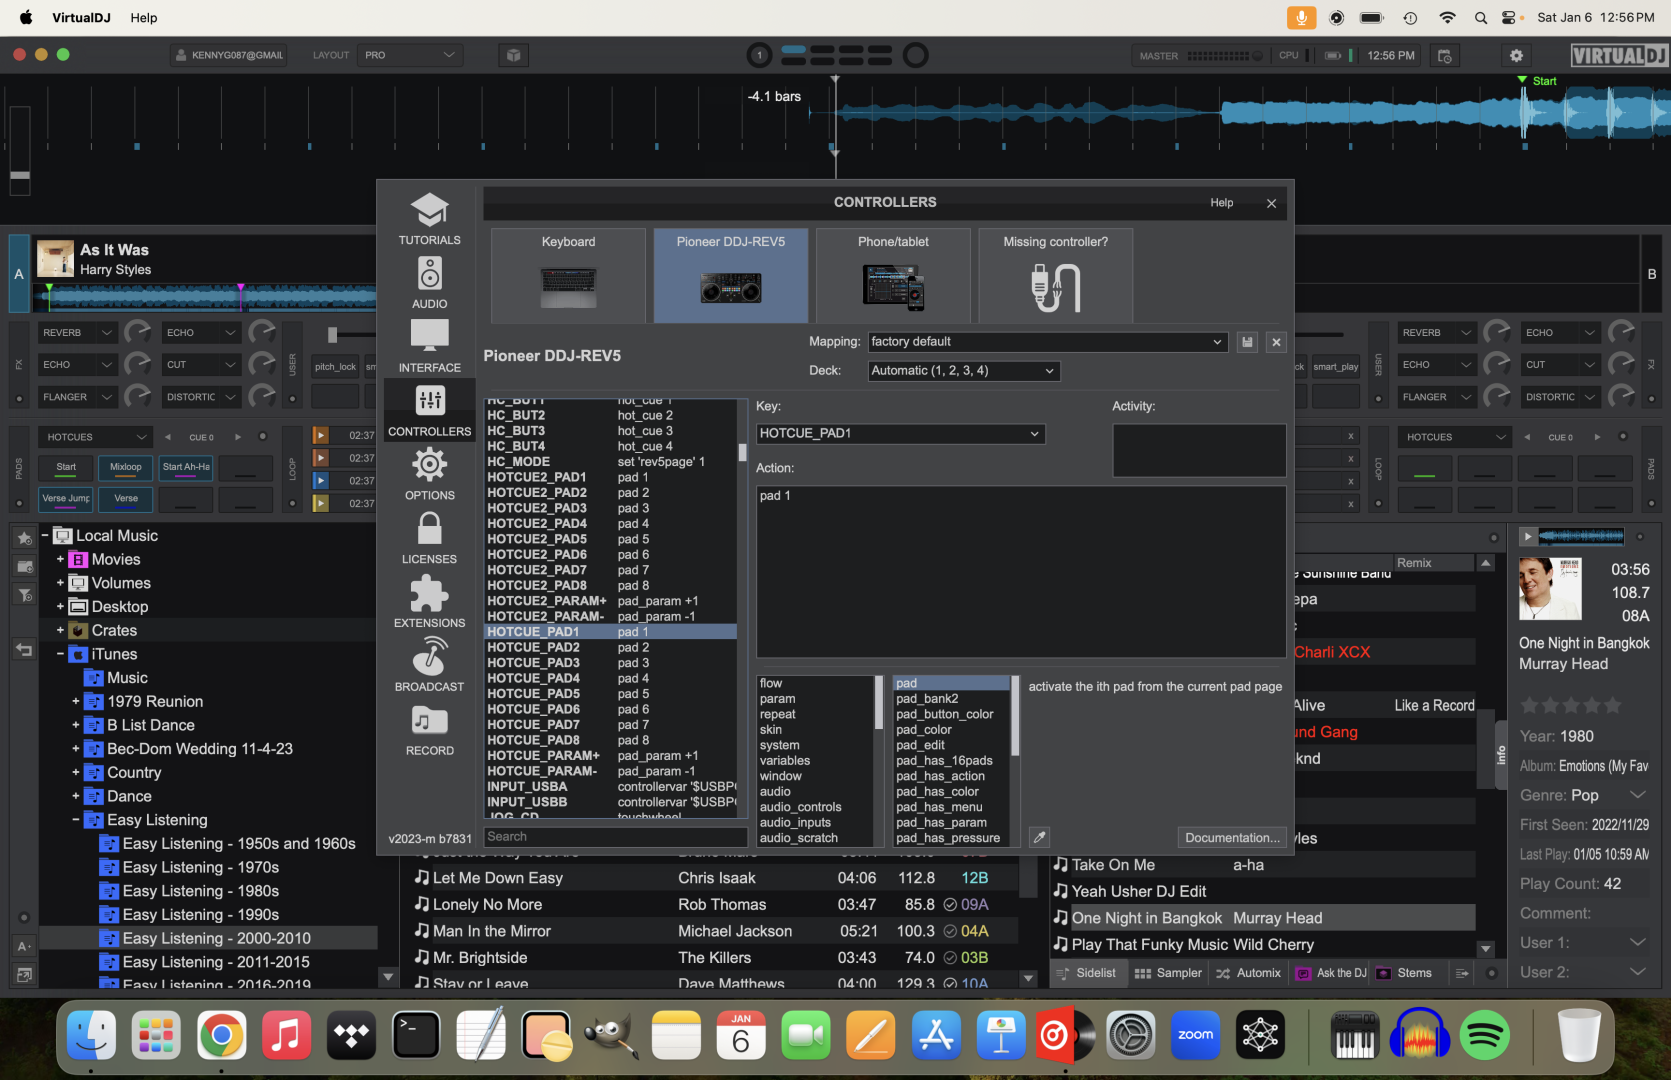Toggle smart_play on the right deck
Screen dimensions: 1671x1080
point(1337,366)
